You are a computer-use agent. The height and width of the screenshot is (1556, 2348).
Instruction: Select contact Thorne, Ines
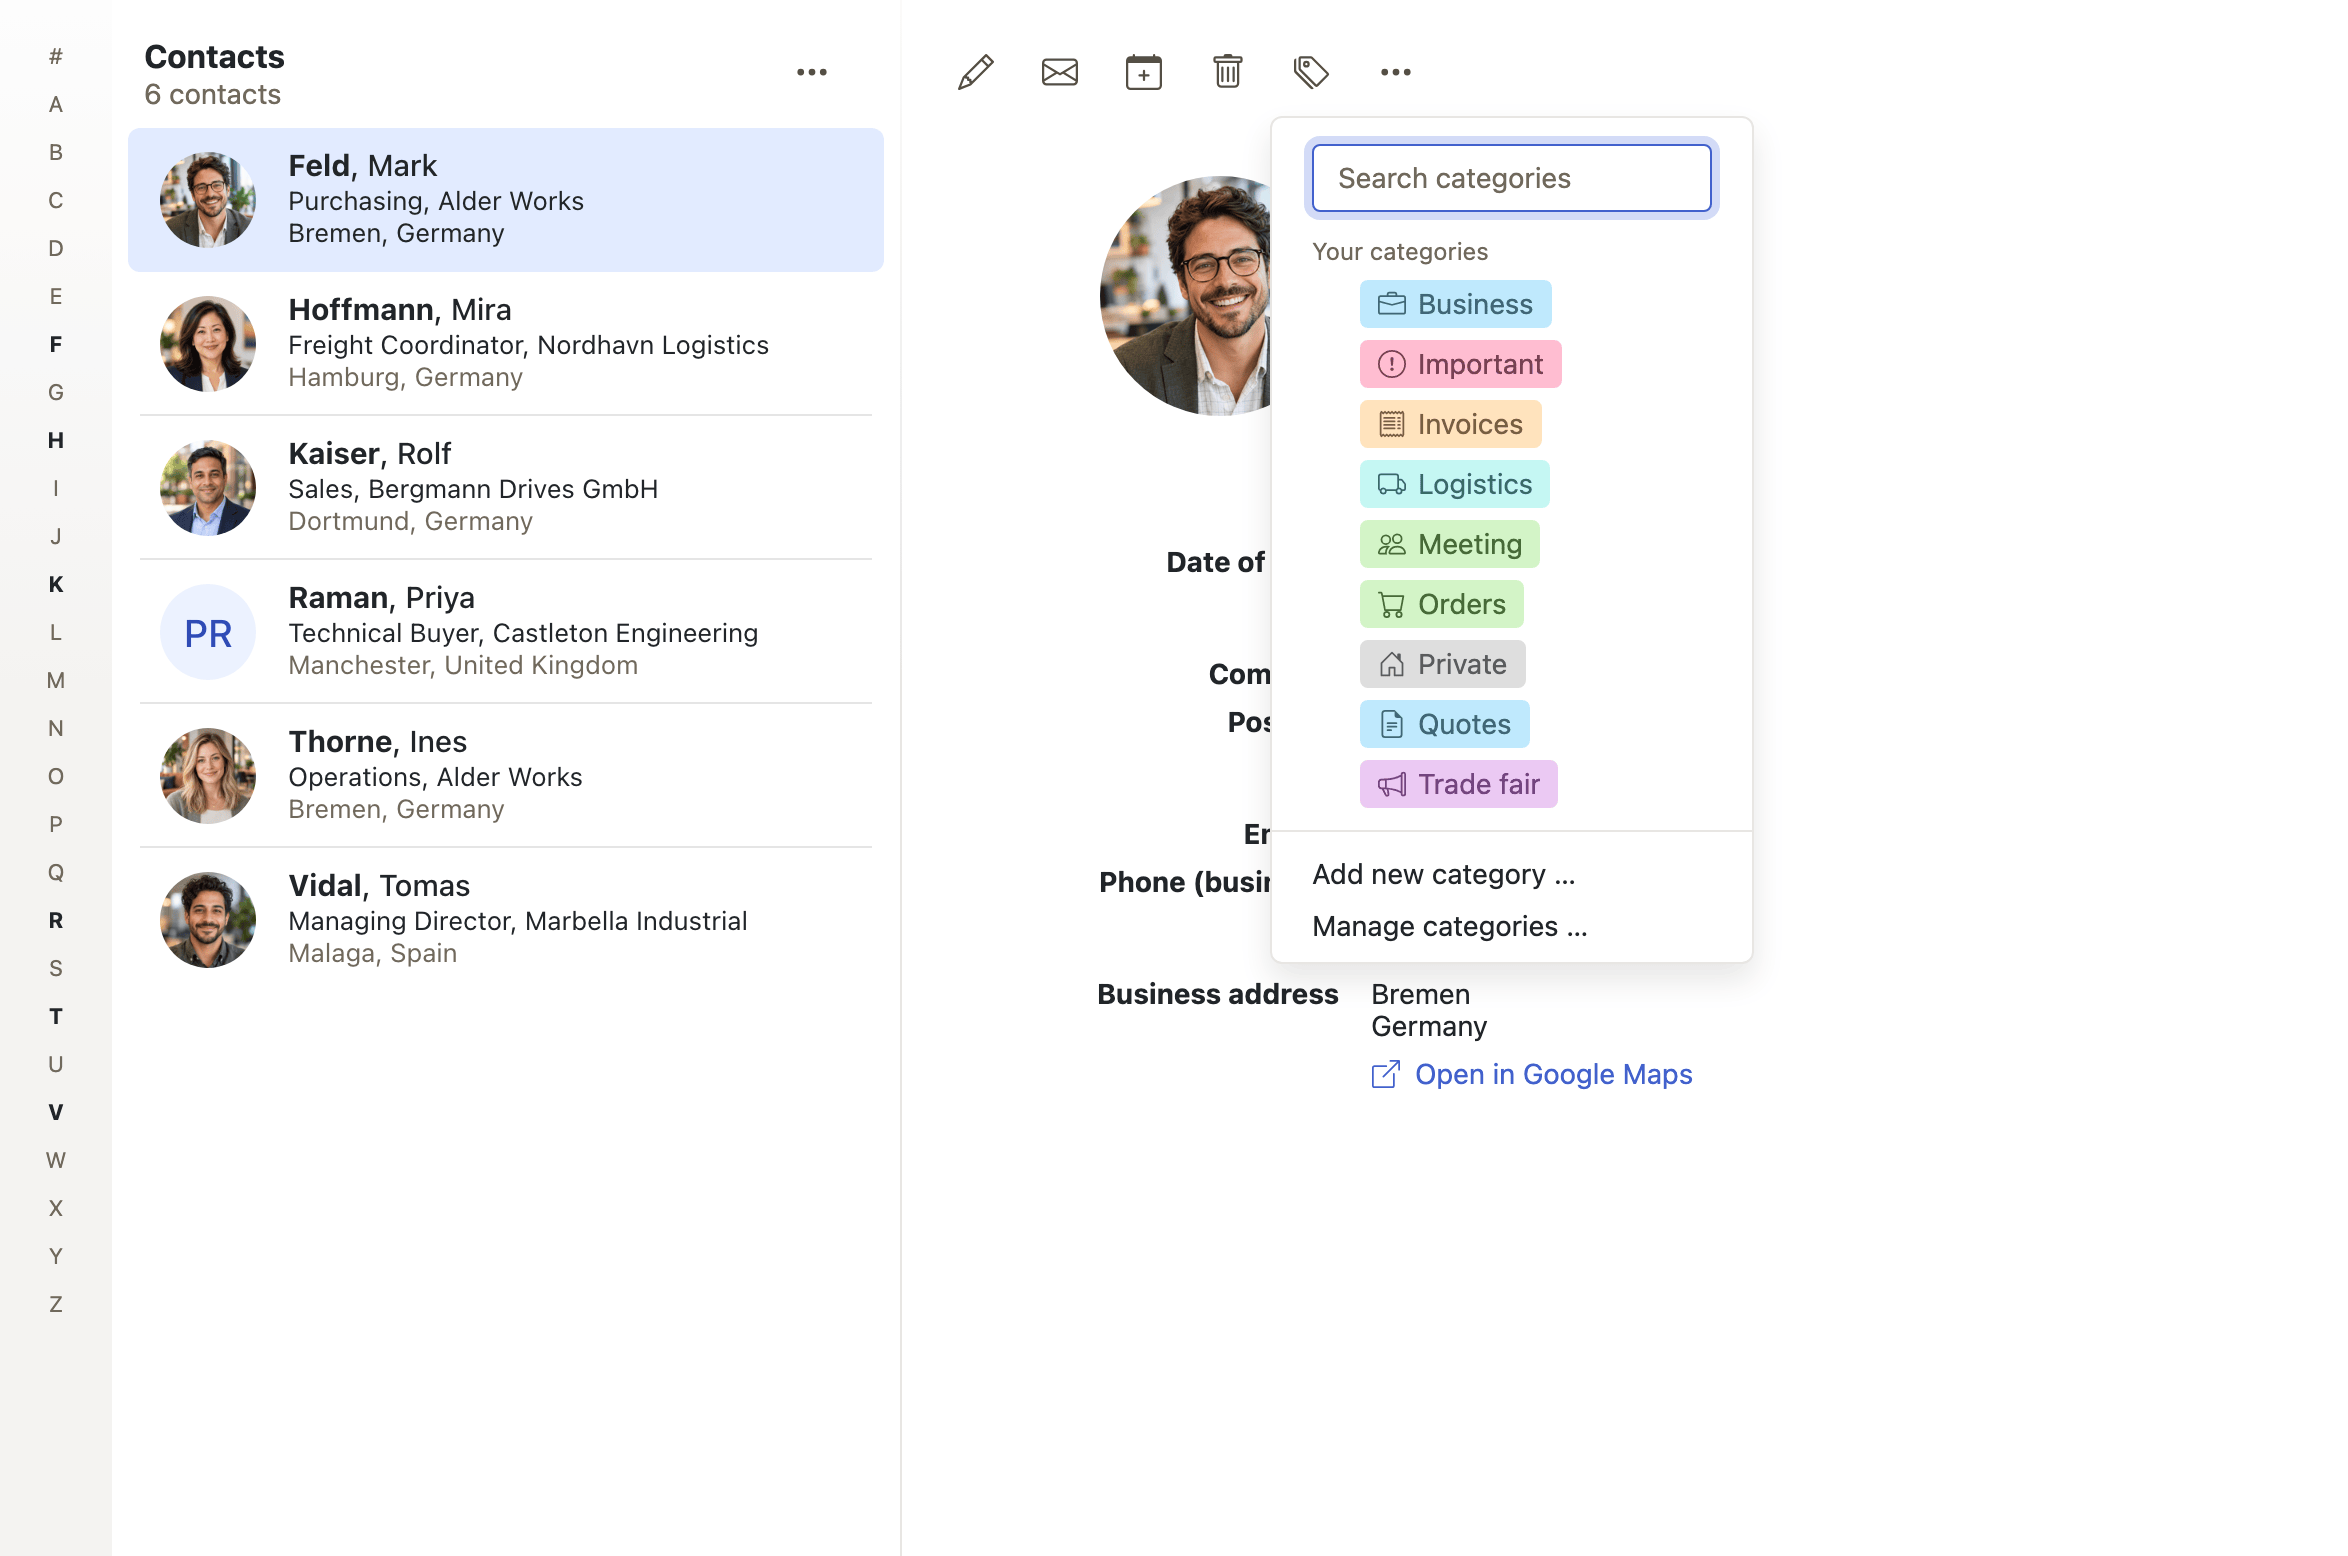[x=505, y=776]
